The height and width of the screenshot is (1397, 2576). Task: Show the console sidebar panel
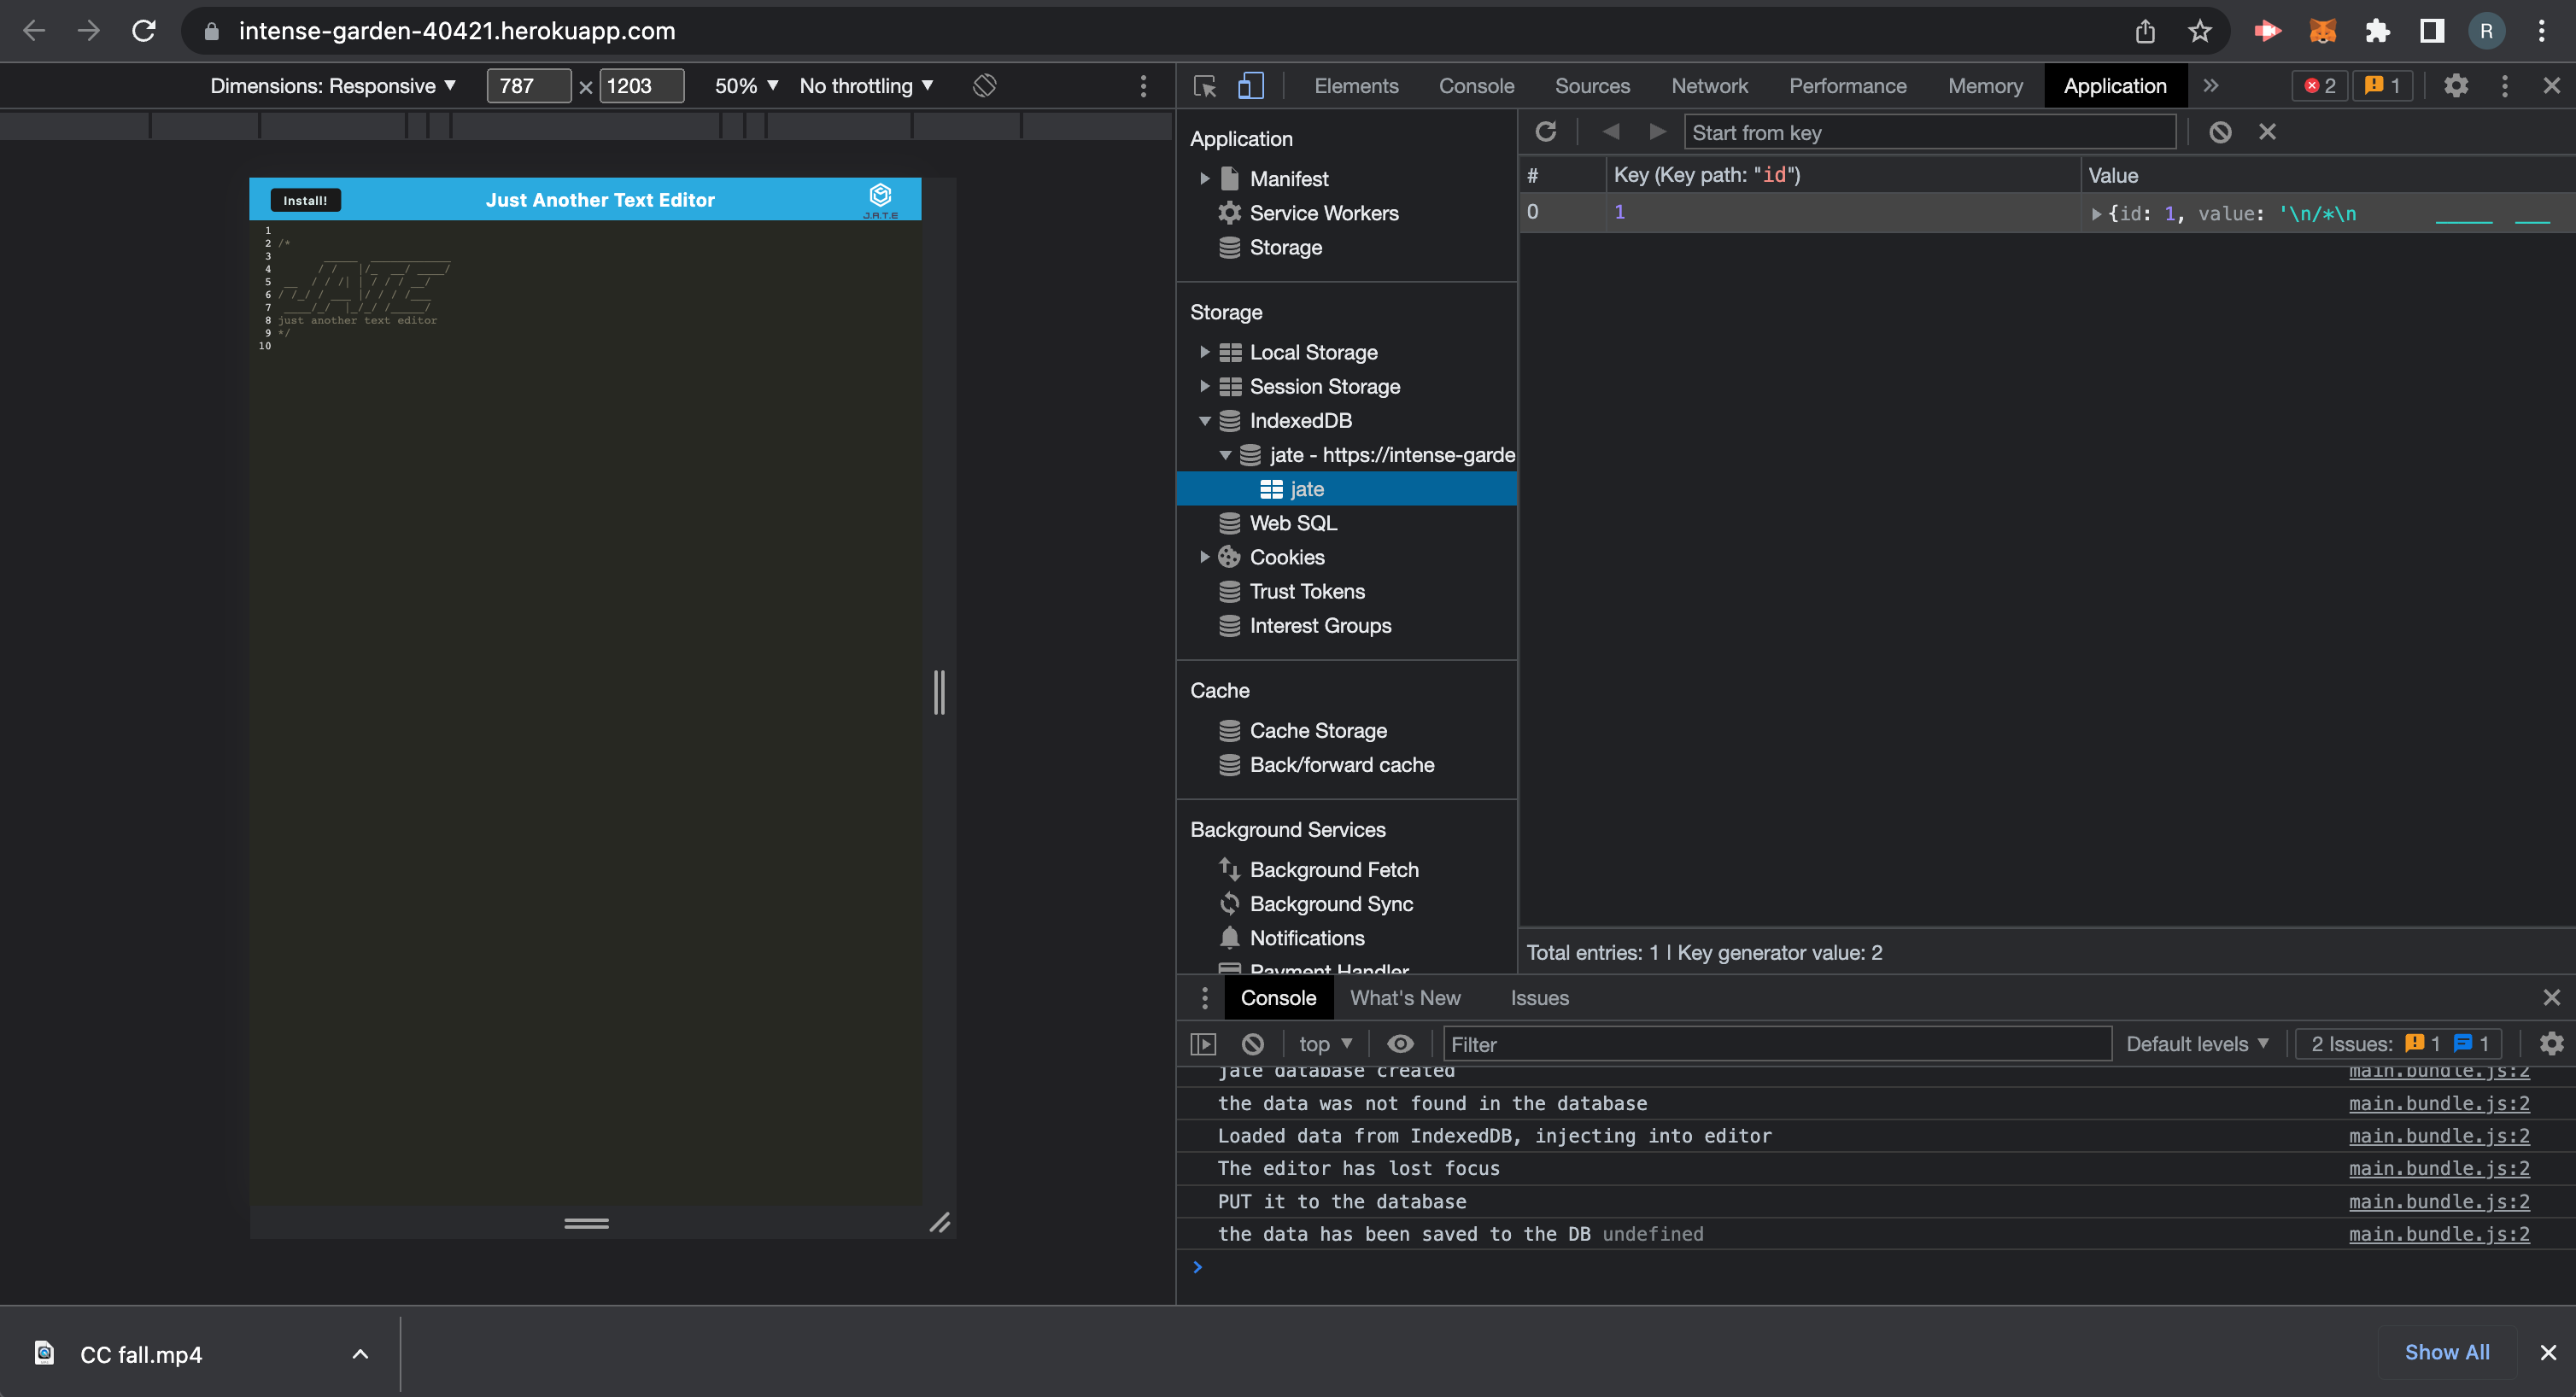pyautogui.click(x=1203, y=1044)
